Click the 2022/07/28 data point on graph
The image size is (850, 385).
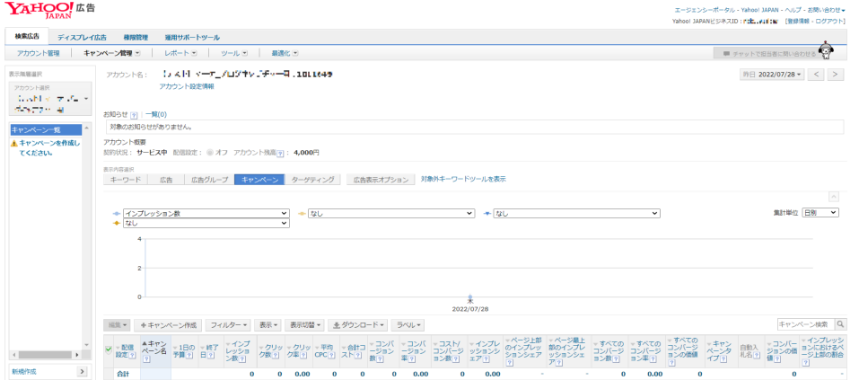point(471,297)
